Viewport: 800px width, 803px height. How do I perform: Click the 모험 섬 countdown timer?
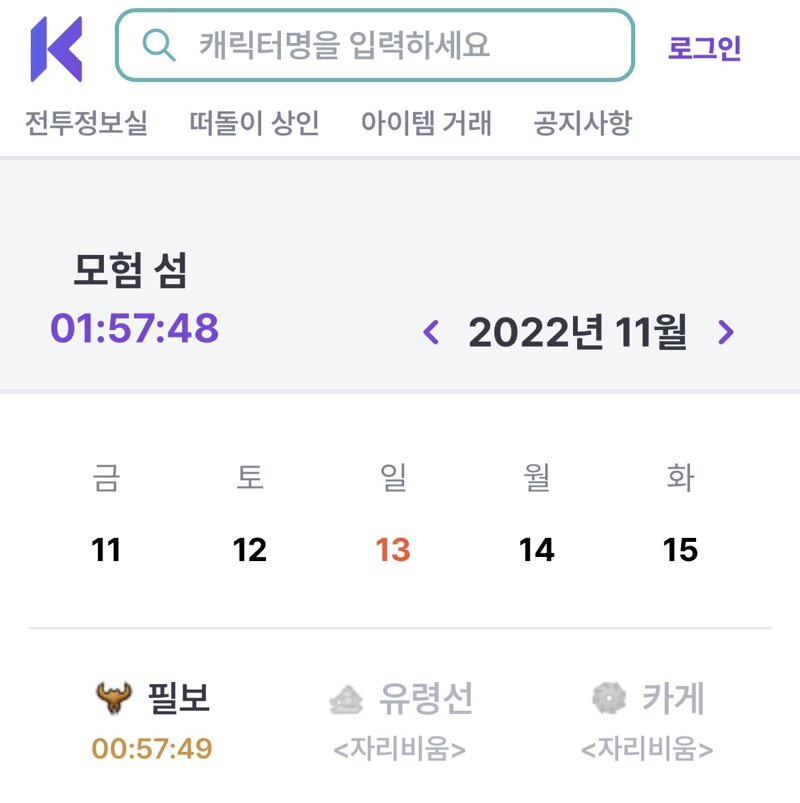click(135, 328)
